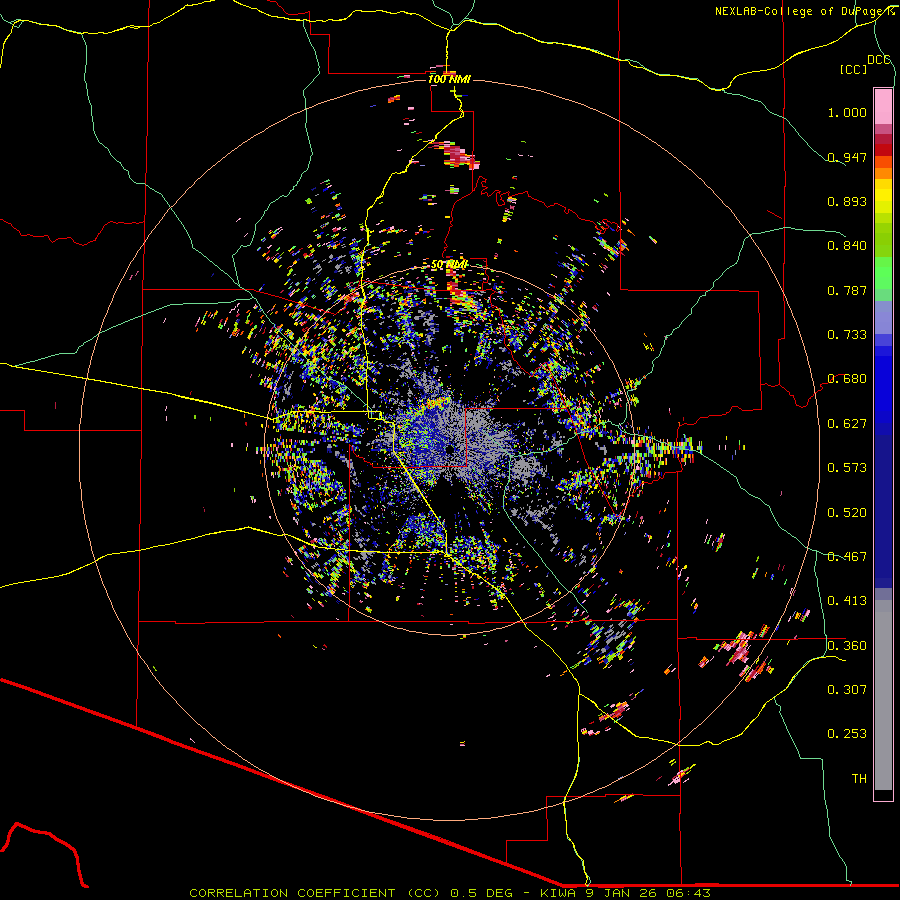The image size is (900, 900).
Task: Click the 0.307 scale value
Action: [847, 690]
